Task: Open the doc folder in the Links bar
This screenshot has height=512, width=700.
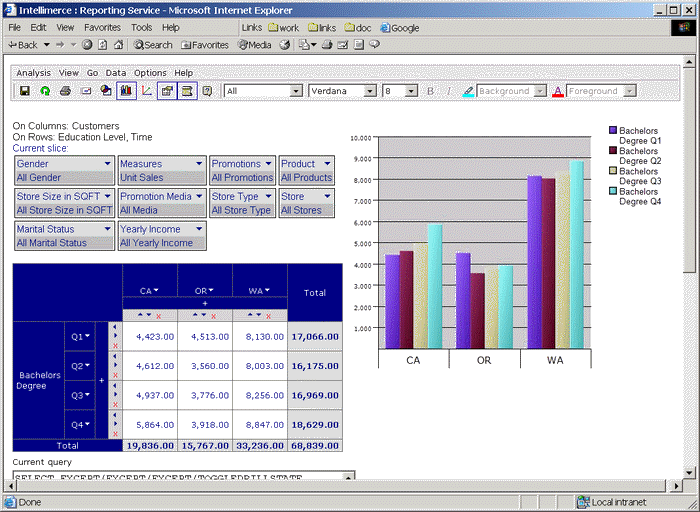Action: click(358, 28)
